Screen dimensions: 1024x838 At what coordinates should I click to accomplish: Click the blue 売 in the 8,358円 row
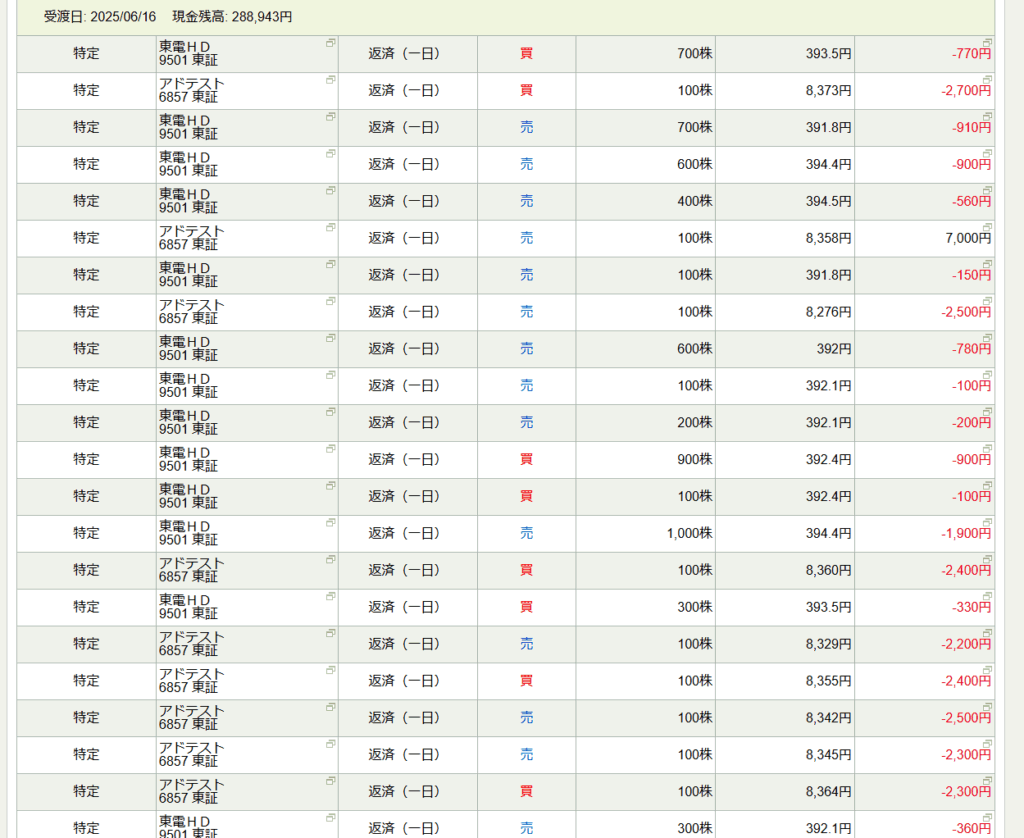click(x=526, y=238)
